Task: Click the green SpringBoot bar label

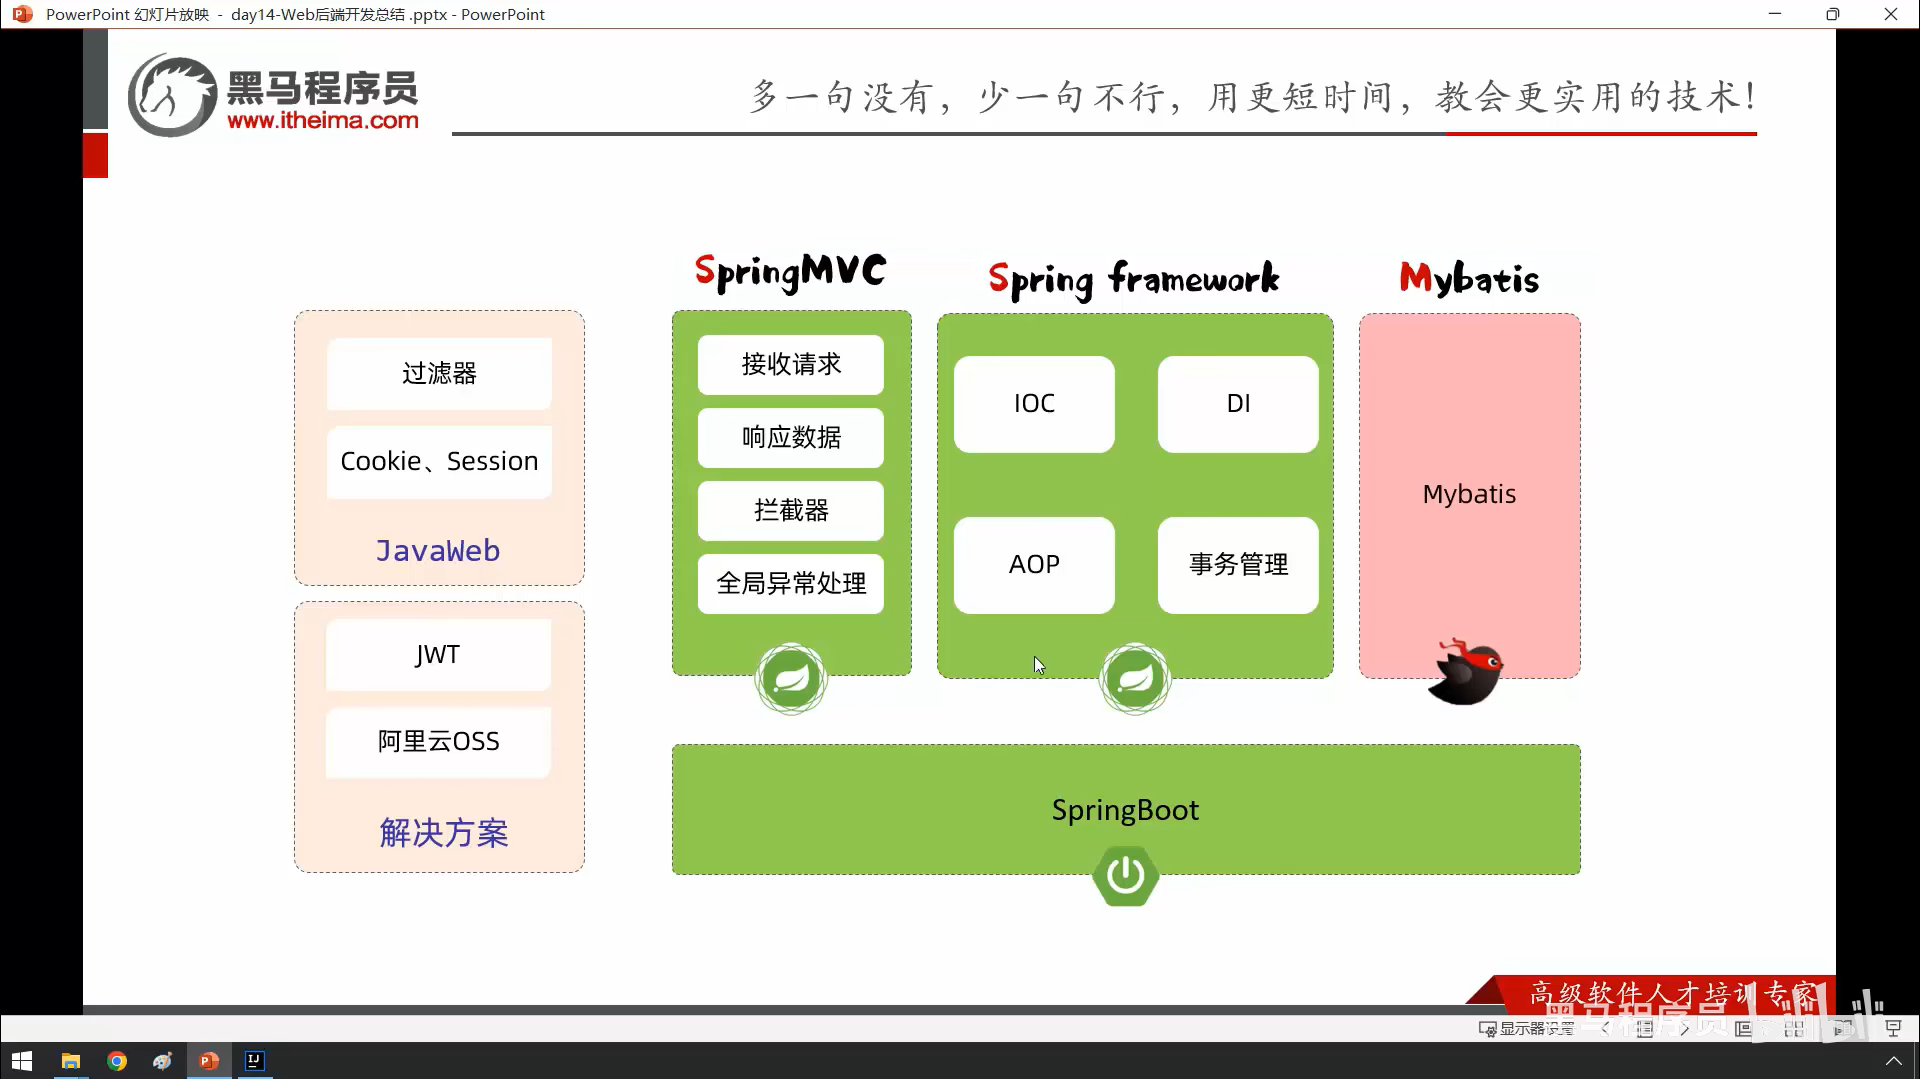Action: coord(1125,810)
